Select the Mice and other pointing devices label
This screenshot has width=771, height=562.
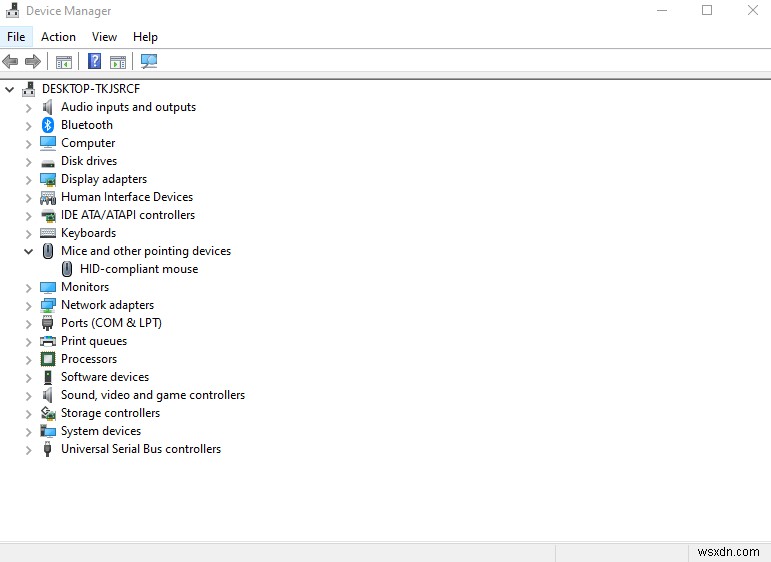click(x=146, y=251)
